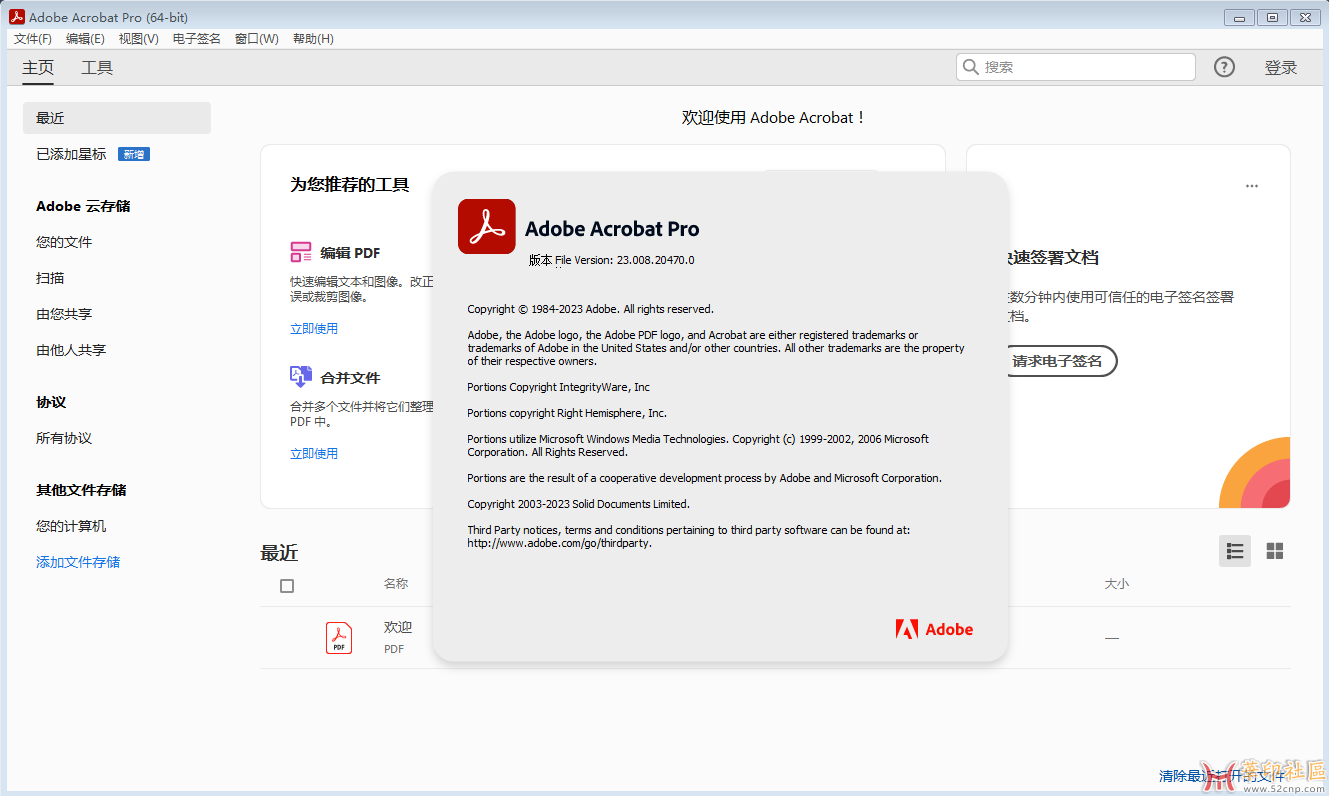Switch to grid thumbnail view
Viewport: 1329px width, 796px height.
click(x=1275, y=551)
